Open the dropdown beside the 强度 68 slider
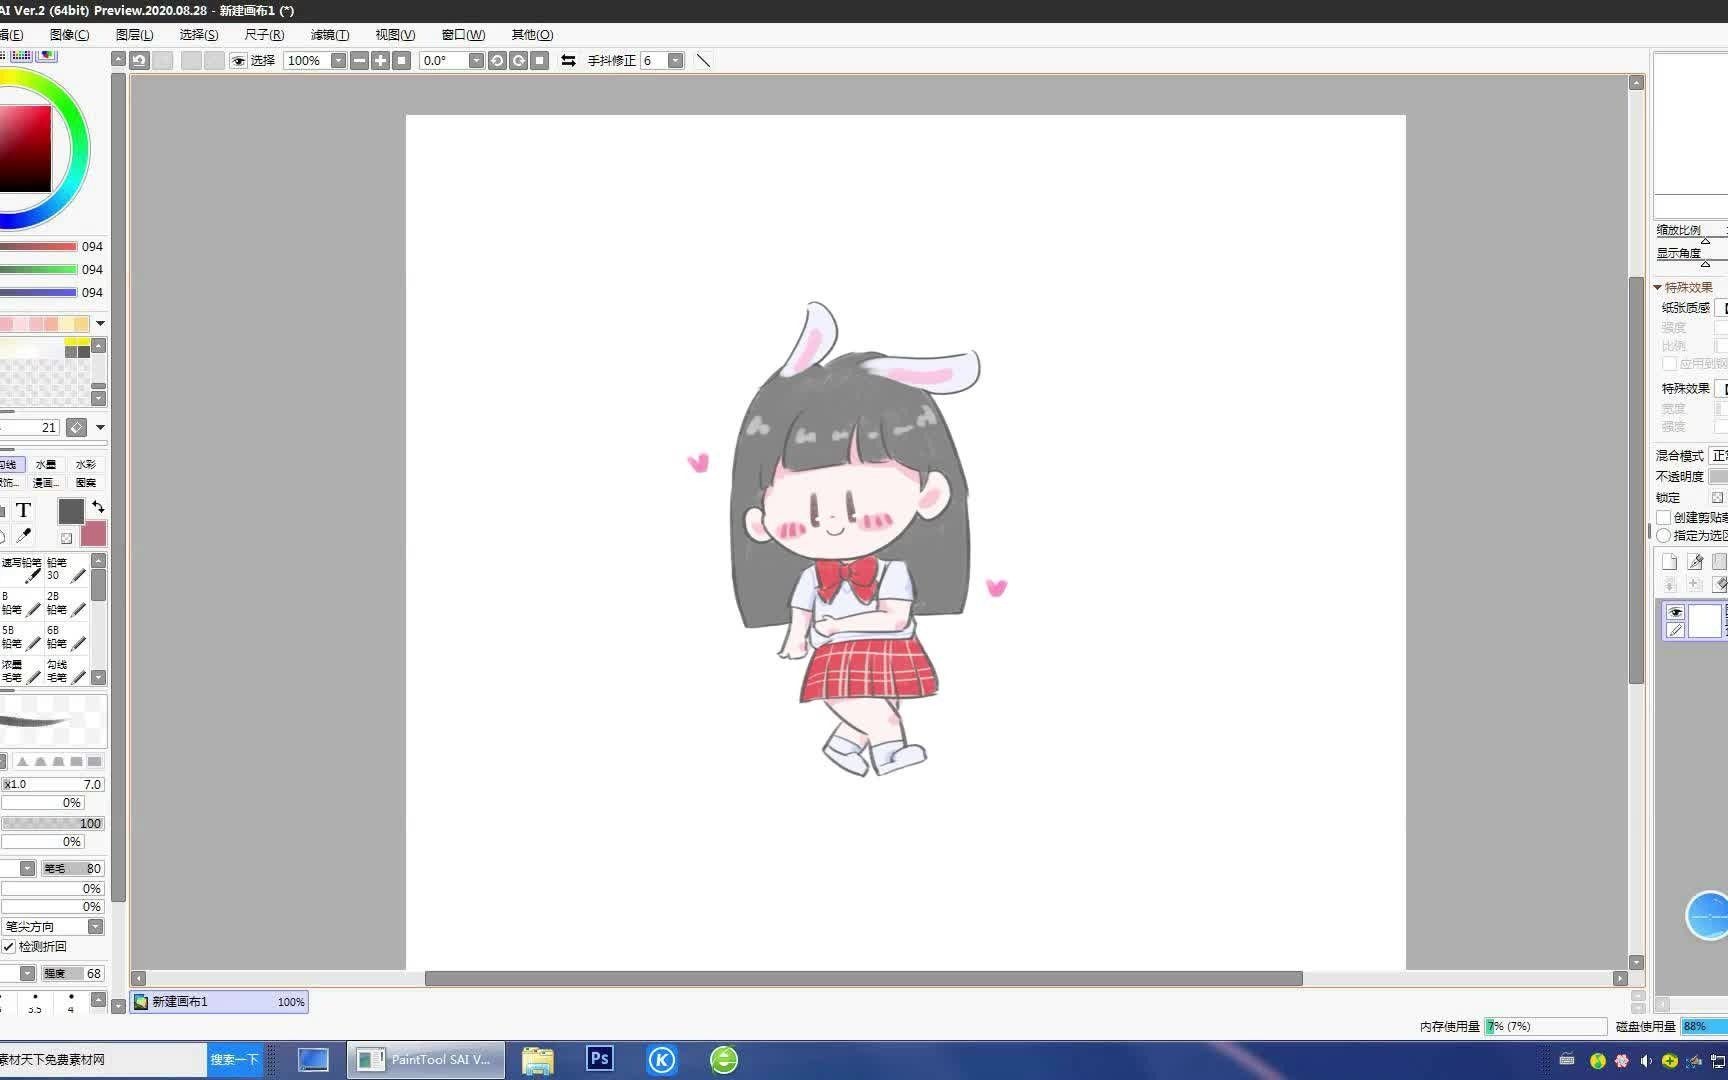 pos(27,973)
